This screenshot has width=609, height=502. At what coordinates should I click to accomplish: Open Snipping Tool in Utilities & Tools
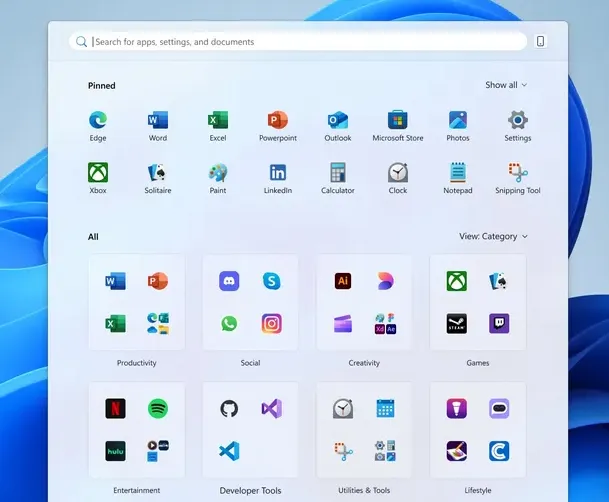click(x=343, y=451)
